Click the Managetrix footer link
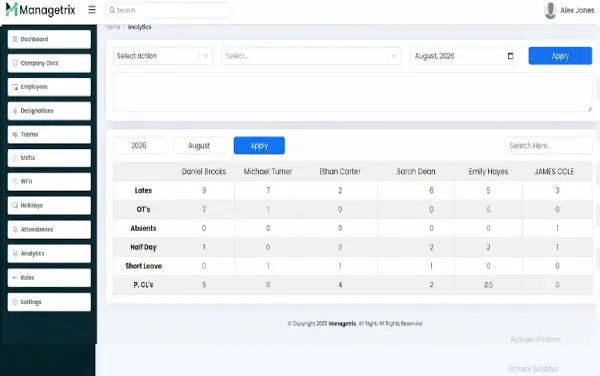 [x=342, y=324]
